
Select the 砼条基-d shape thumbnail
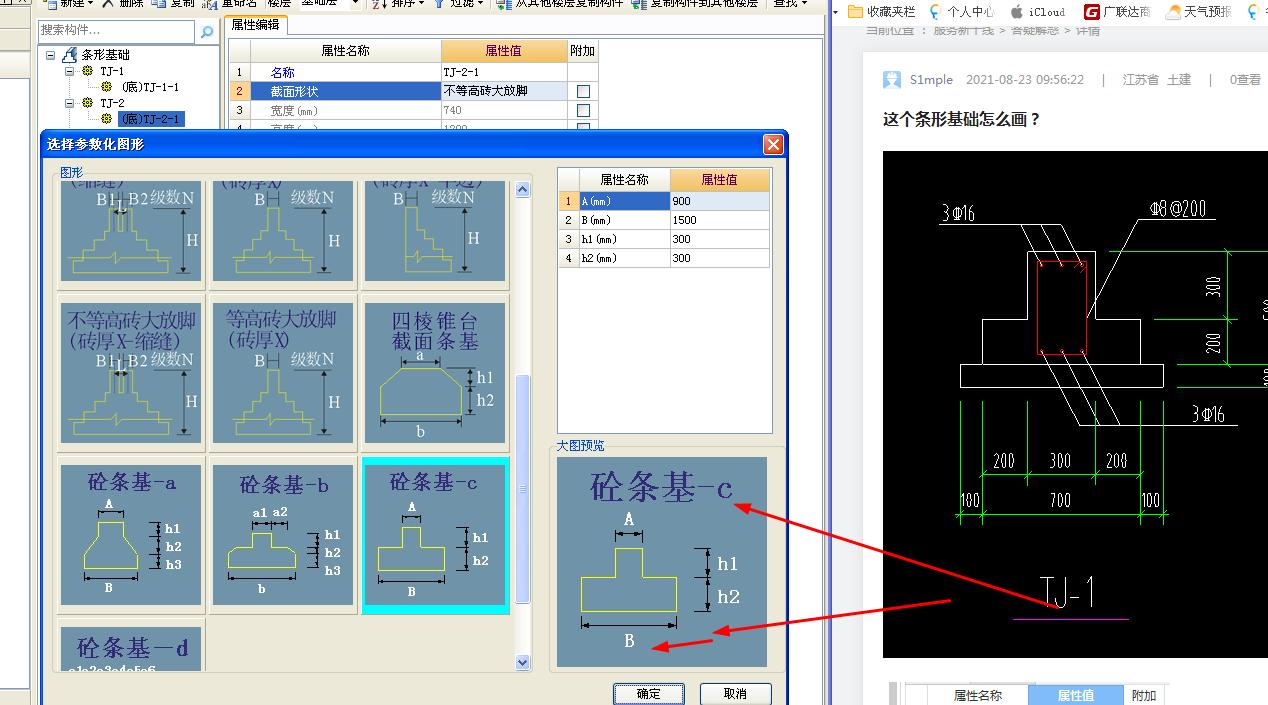[x=131, y=647]
